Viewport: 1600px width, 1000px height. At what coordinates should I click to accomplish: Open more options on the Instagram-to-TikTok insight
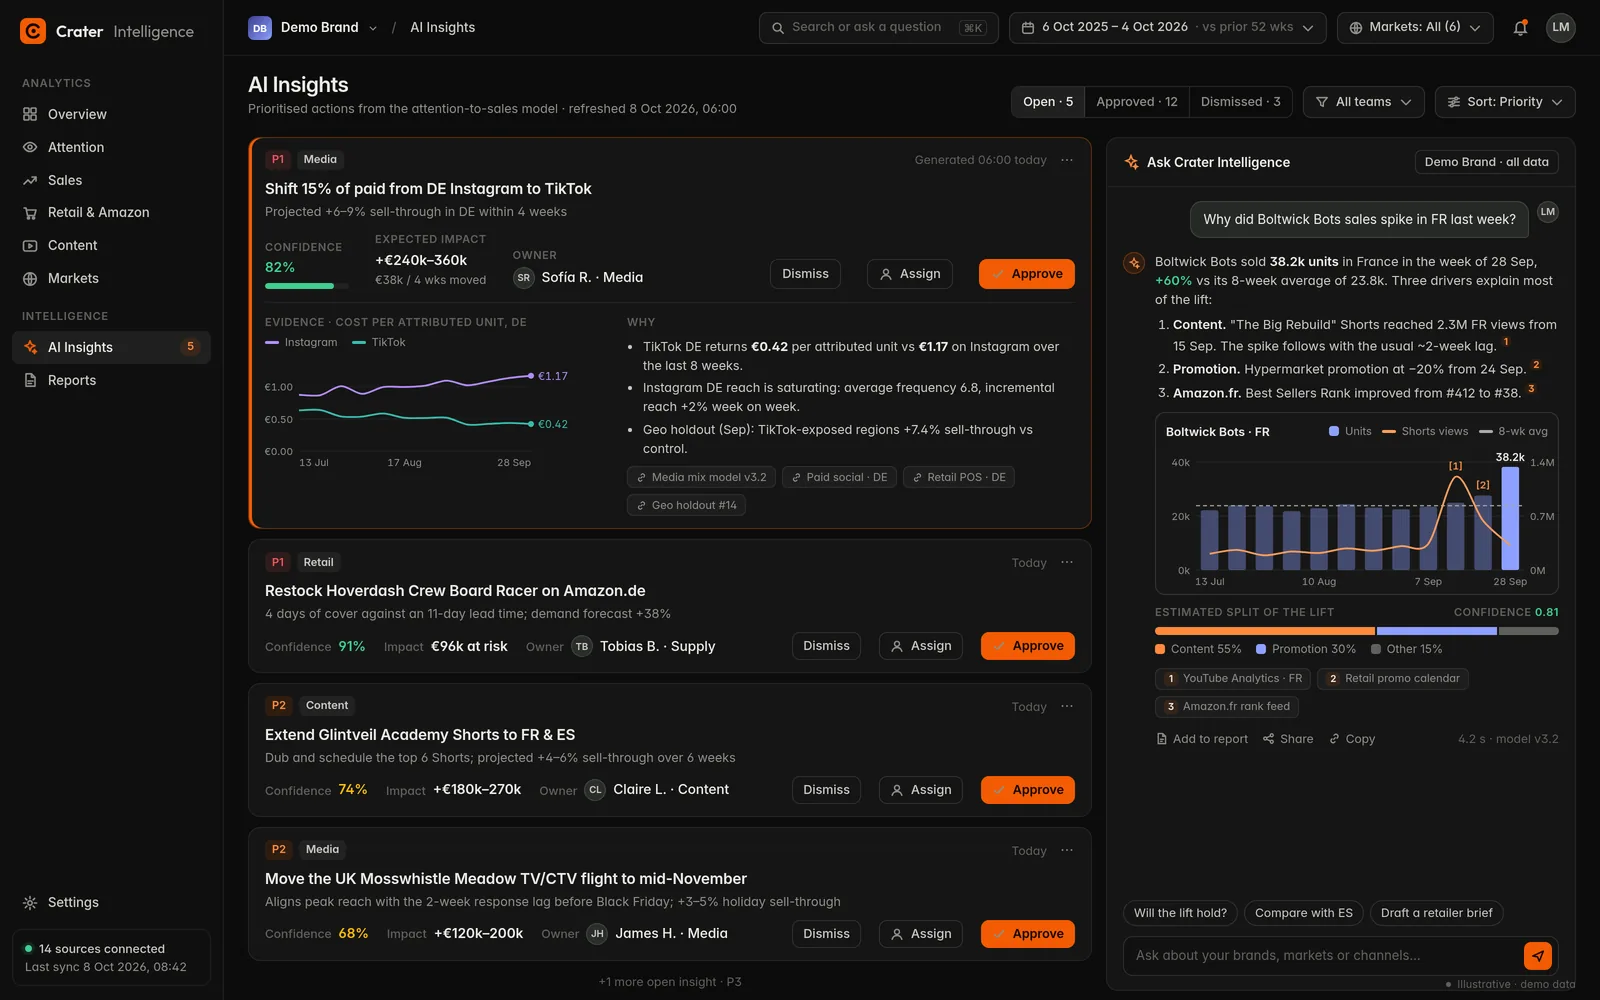click(x=1067, y=160)
